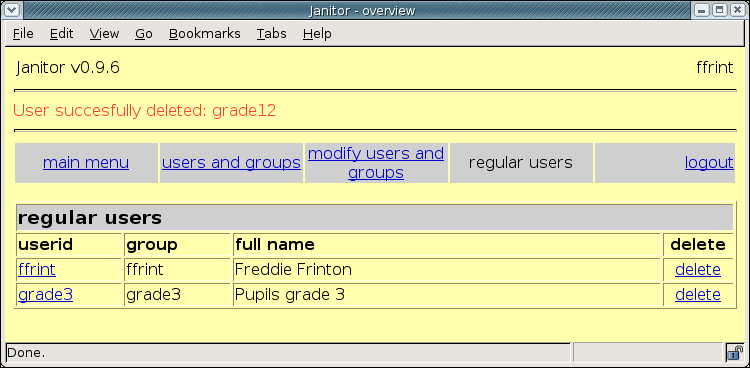Screen dimensions: 750x368
Task: Maximize the Janitor overview window
Action: pyautogui.click(x=719, y=10)
